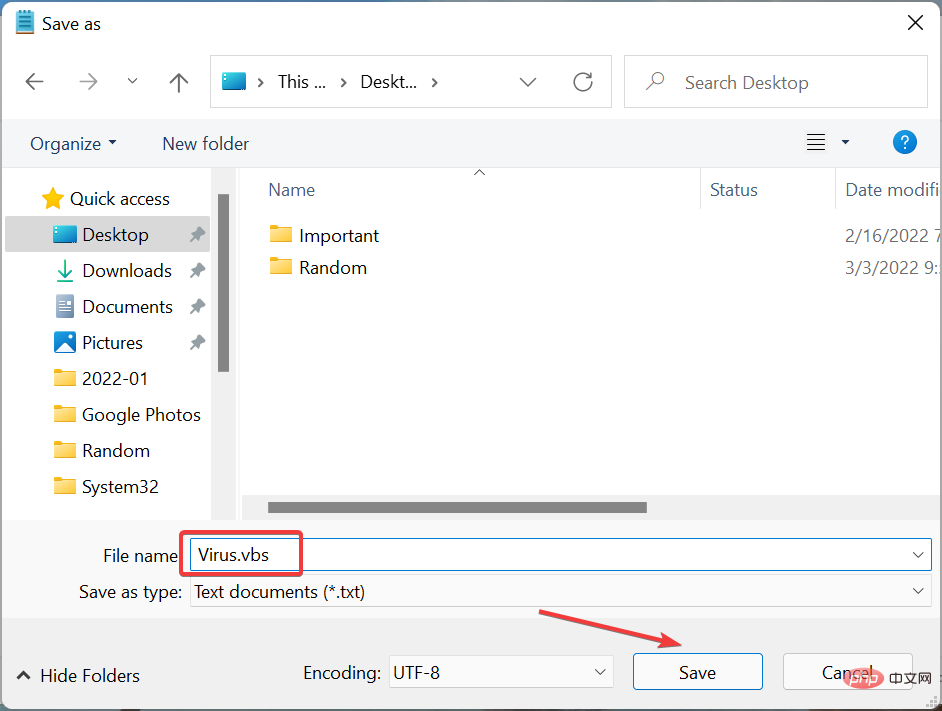This screenshot has height=711, width=942.
Task: Open Pictures in navigation pane
Action: 99,343
